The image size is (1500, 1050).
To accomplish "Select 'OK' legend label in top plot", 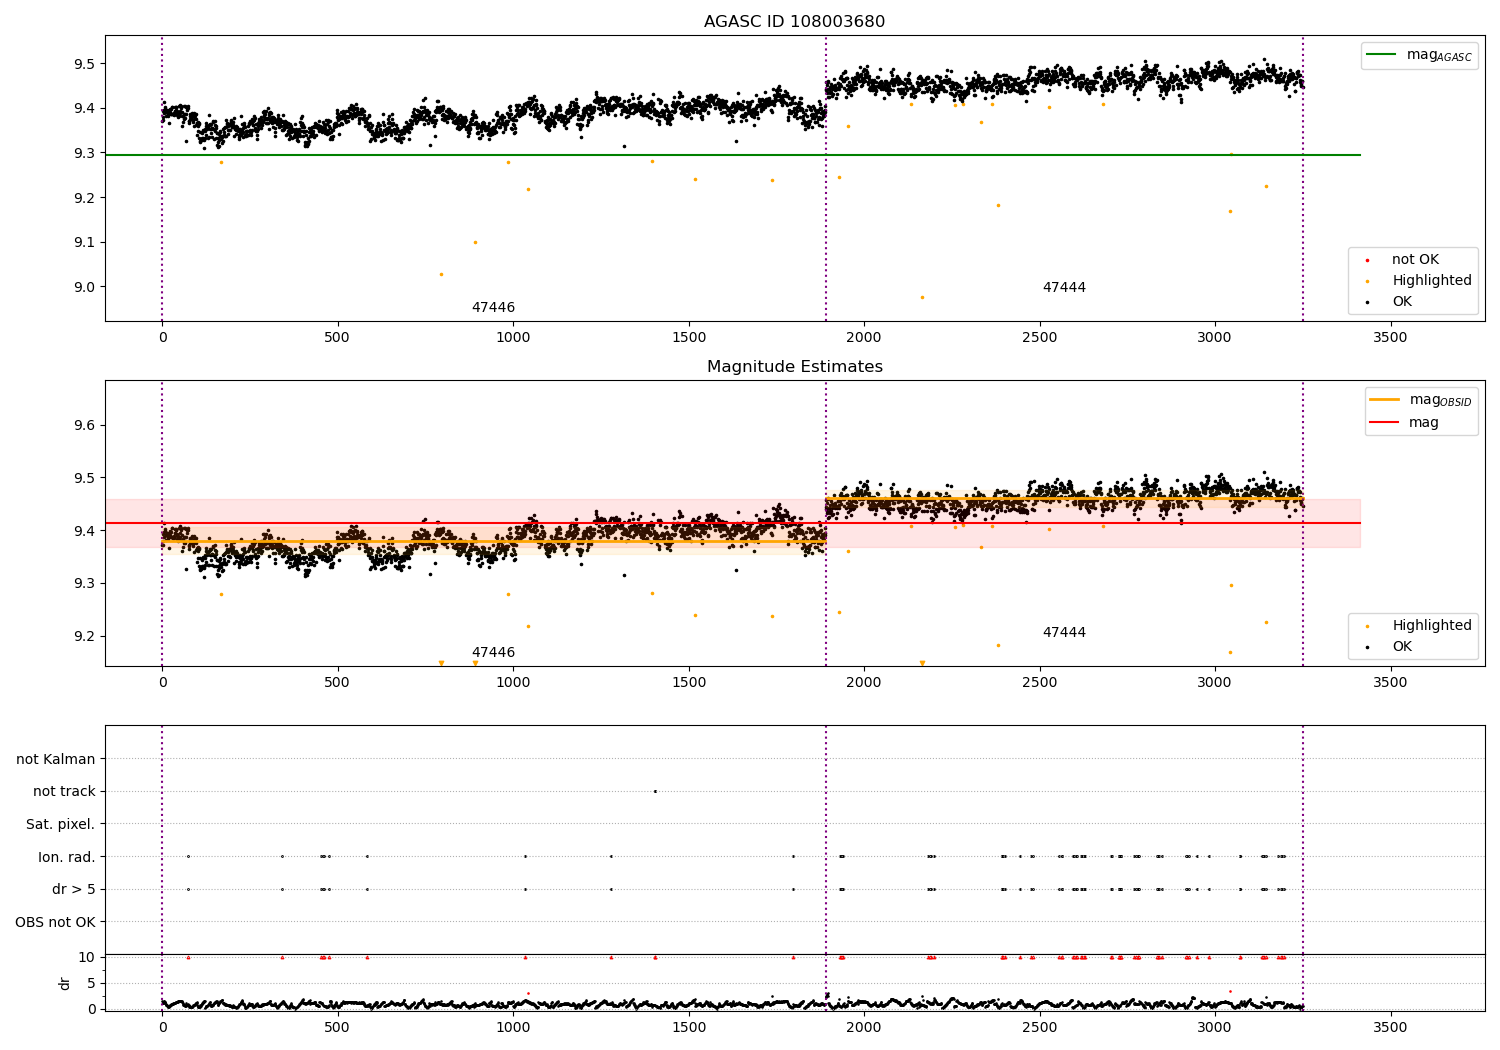I will point(1402,302).
